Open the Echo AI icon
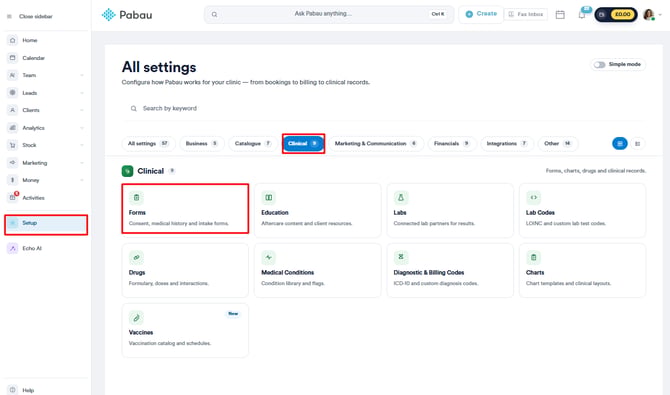The image size is (670, 395). click(12, 248)
